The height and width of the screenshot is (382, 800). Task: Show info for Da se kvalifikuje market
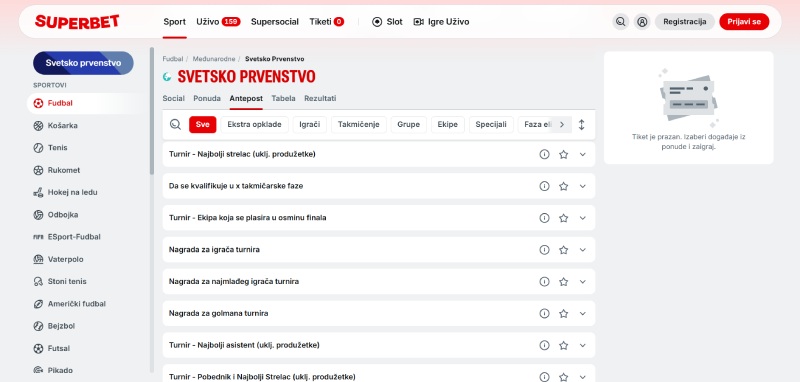[x=544, y=186]
